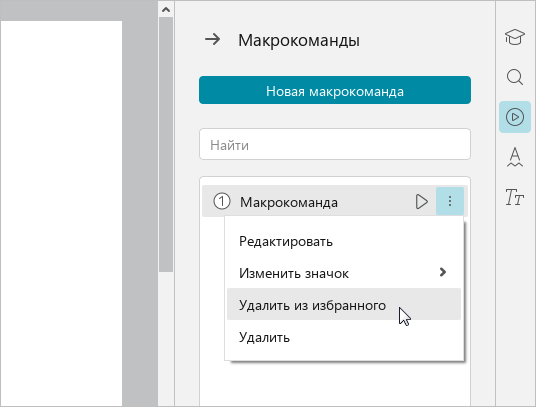Select the Макрокоманда list row name
The width and height of the screenshot is (536, 407).
coord(289,202)
